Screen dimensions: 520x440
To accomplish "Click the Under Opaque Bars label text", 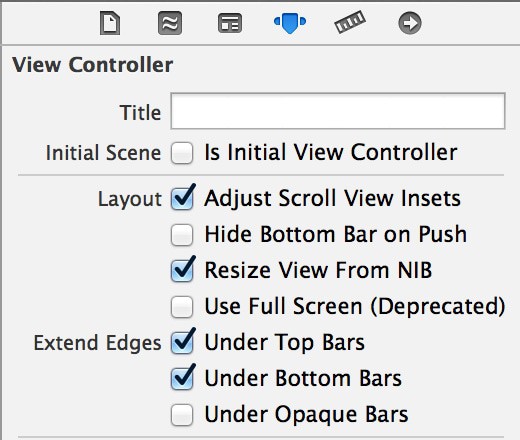I will 306,414.
